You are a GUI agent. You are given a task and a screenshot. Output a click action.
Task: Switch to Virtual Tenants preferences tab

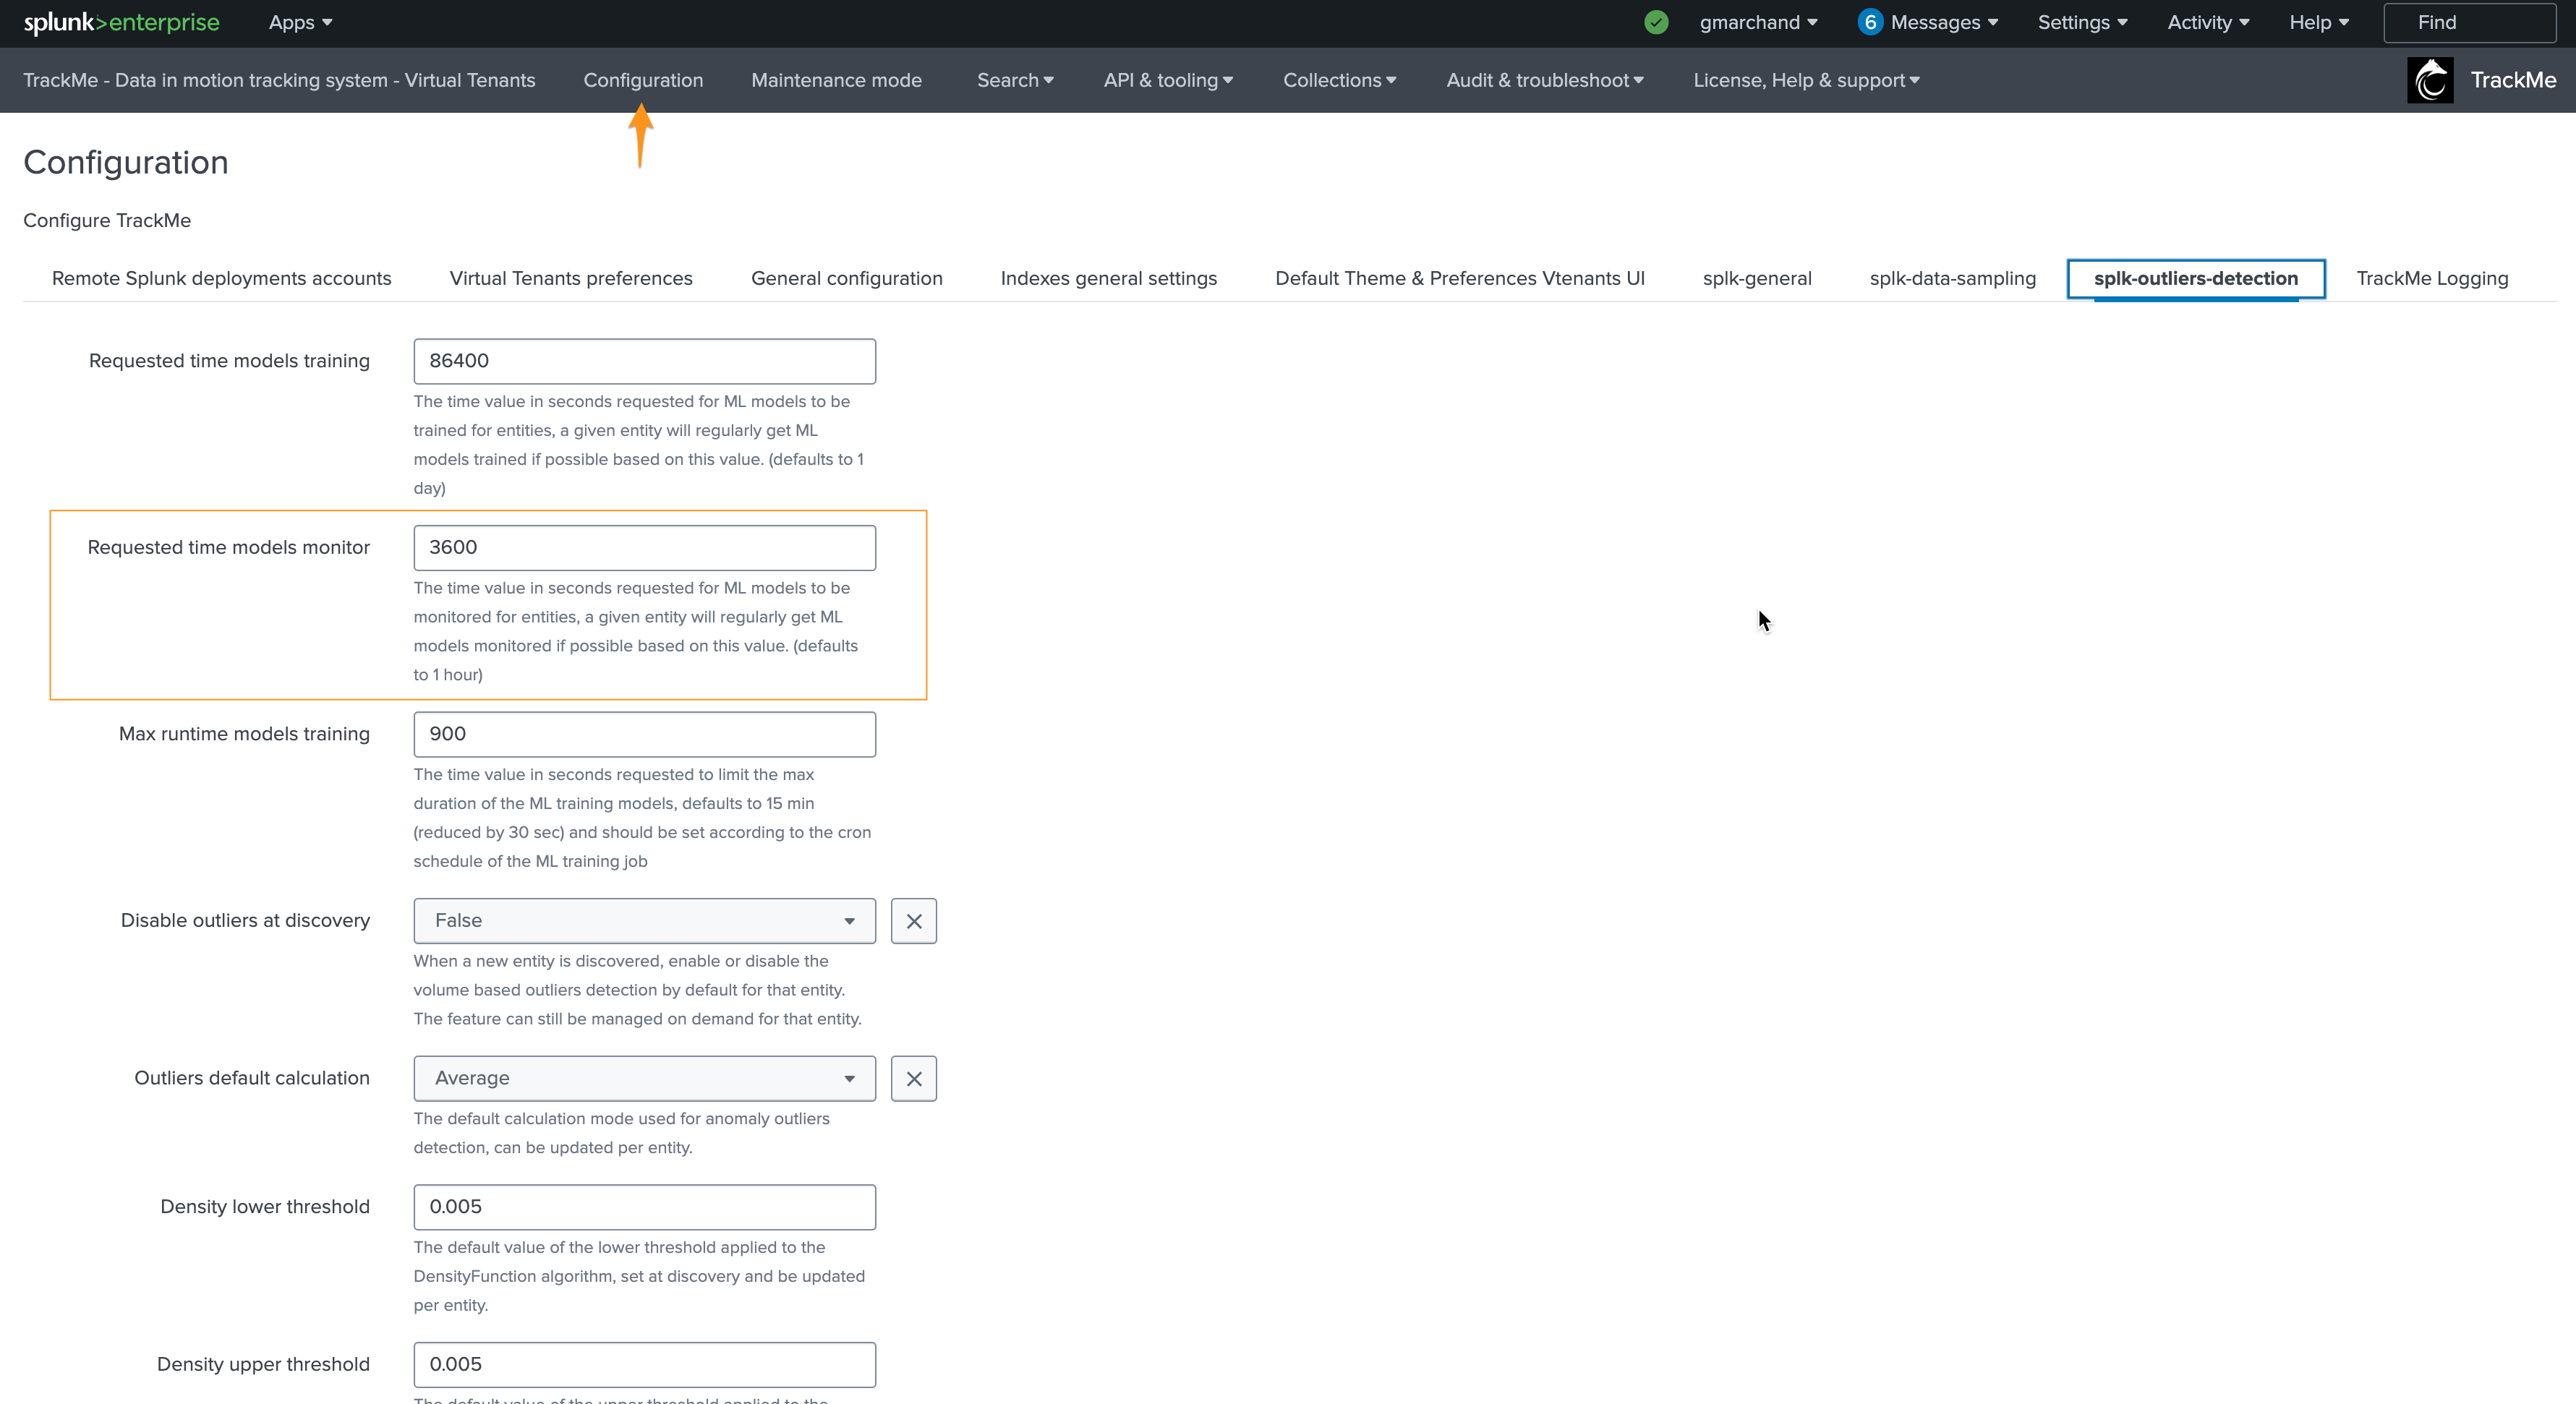571,278
